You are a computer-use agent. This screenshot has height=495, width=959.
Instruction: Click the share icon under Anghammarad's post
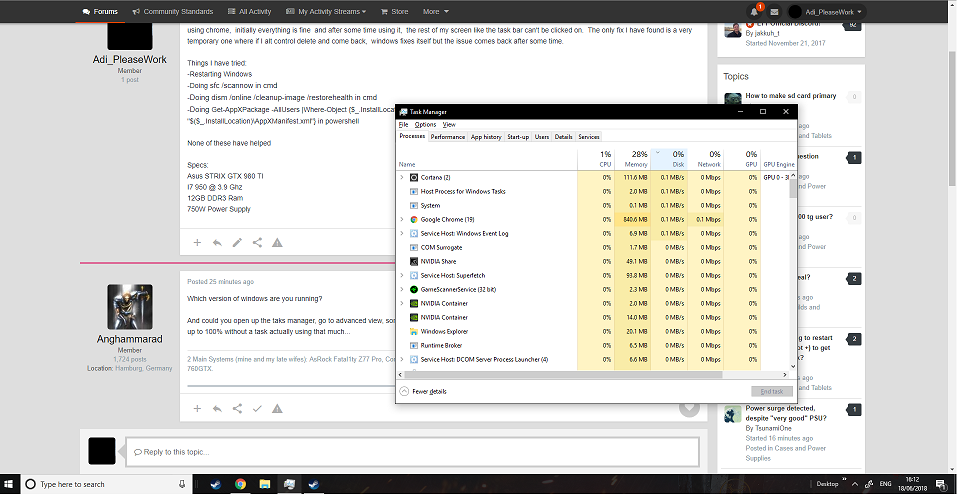237,409
